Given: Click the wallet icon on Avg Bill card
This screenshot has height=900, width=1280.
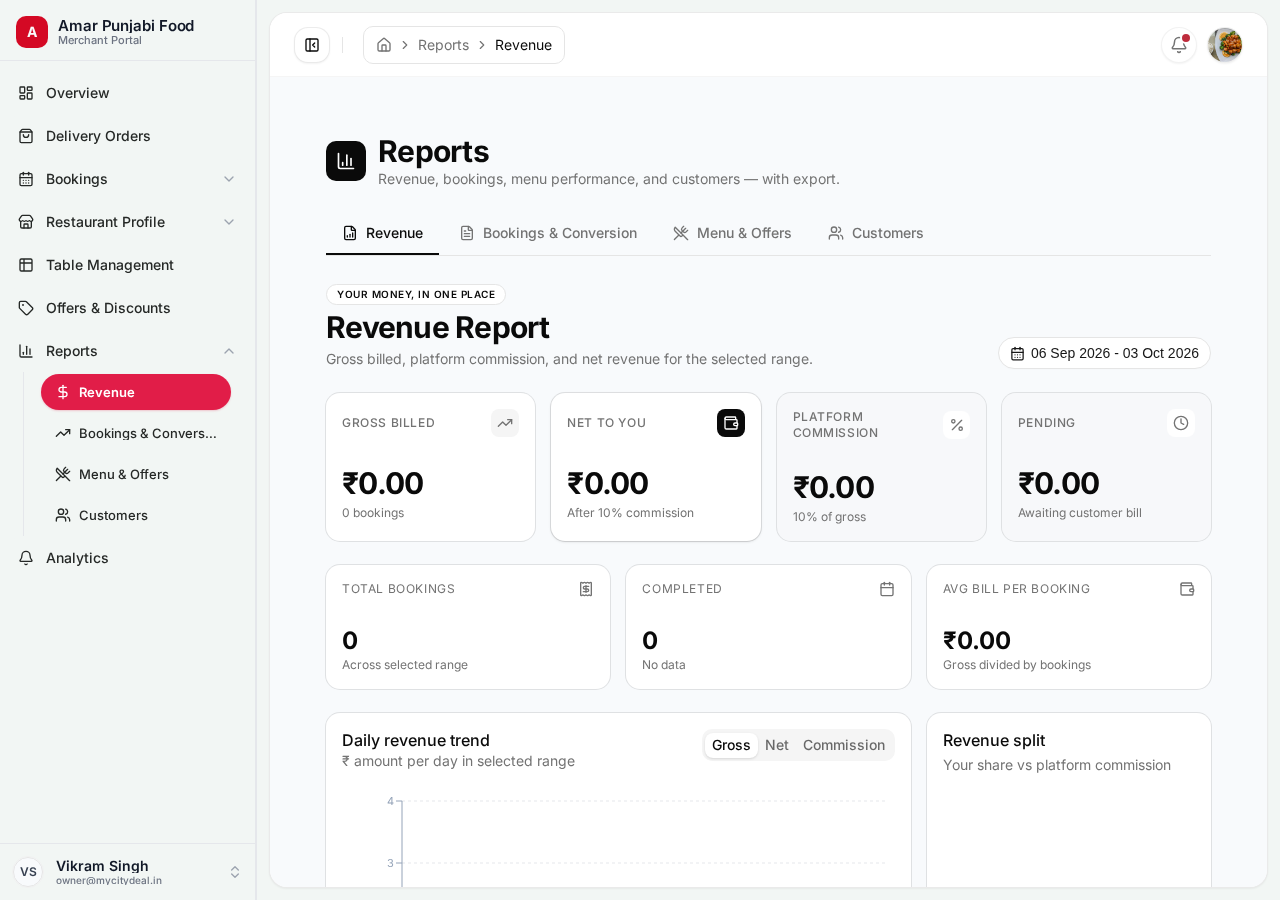Looking at the screenshot, I should [x=1187, y=589].
